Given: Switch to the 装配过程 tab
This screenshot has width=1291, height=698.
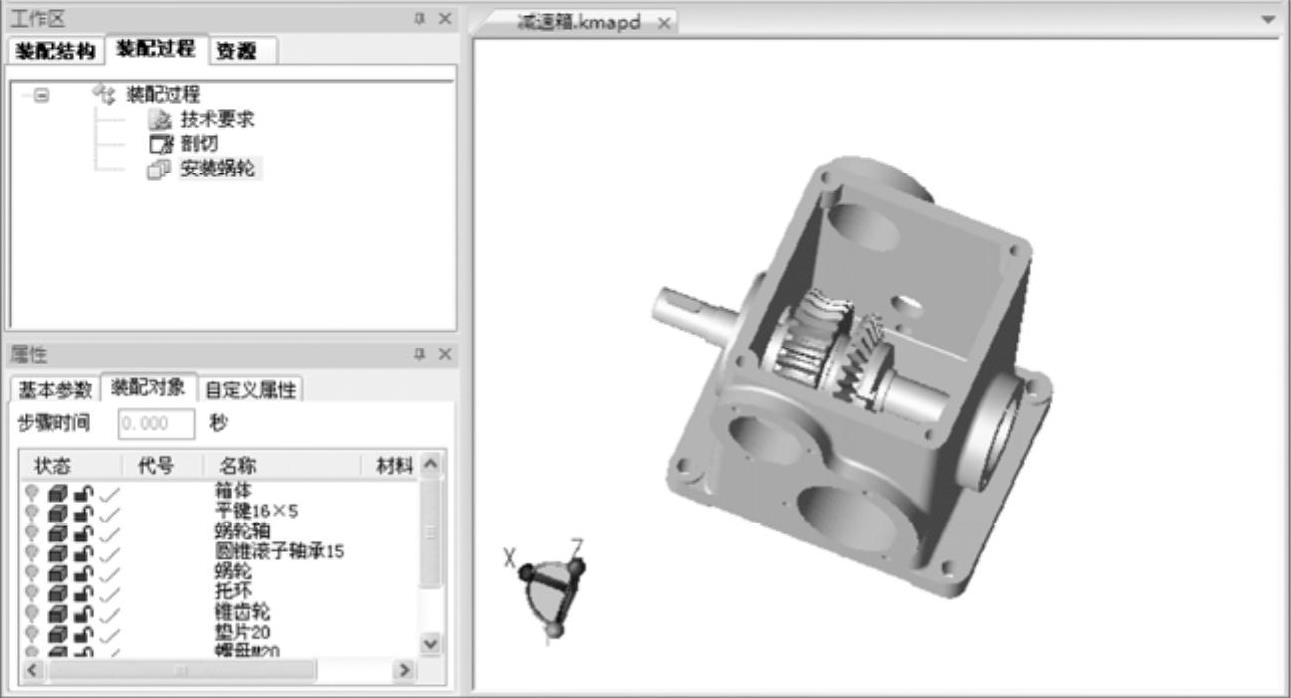Looking at the screenshot, I should pyautogui.click(x=155, y=49).
